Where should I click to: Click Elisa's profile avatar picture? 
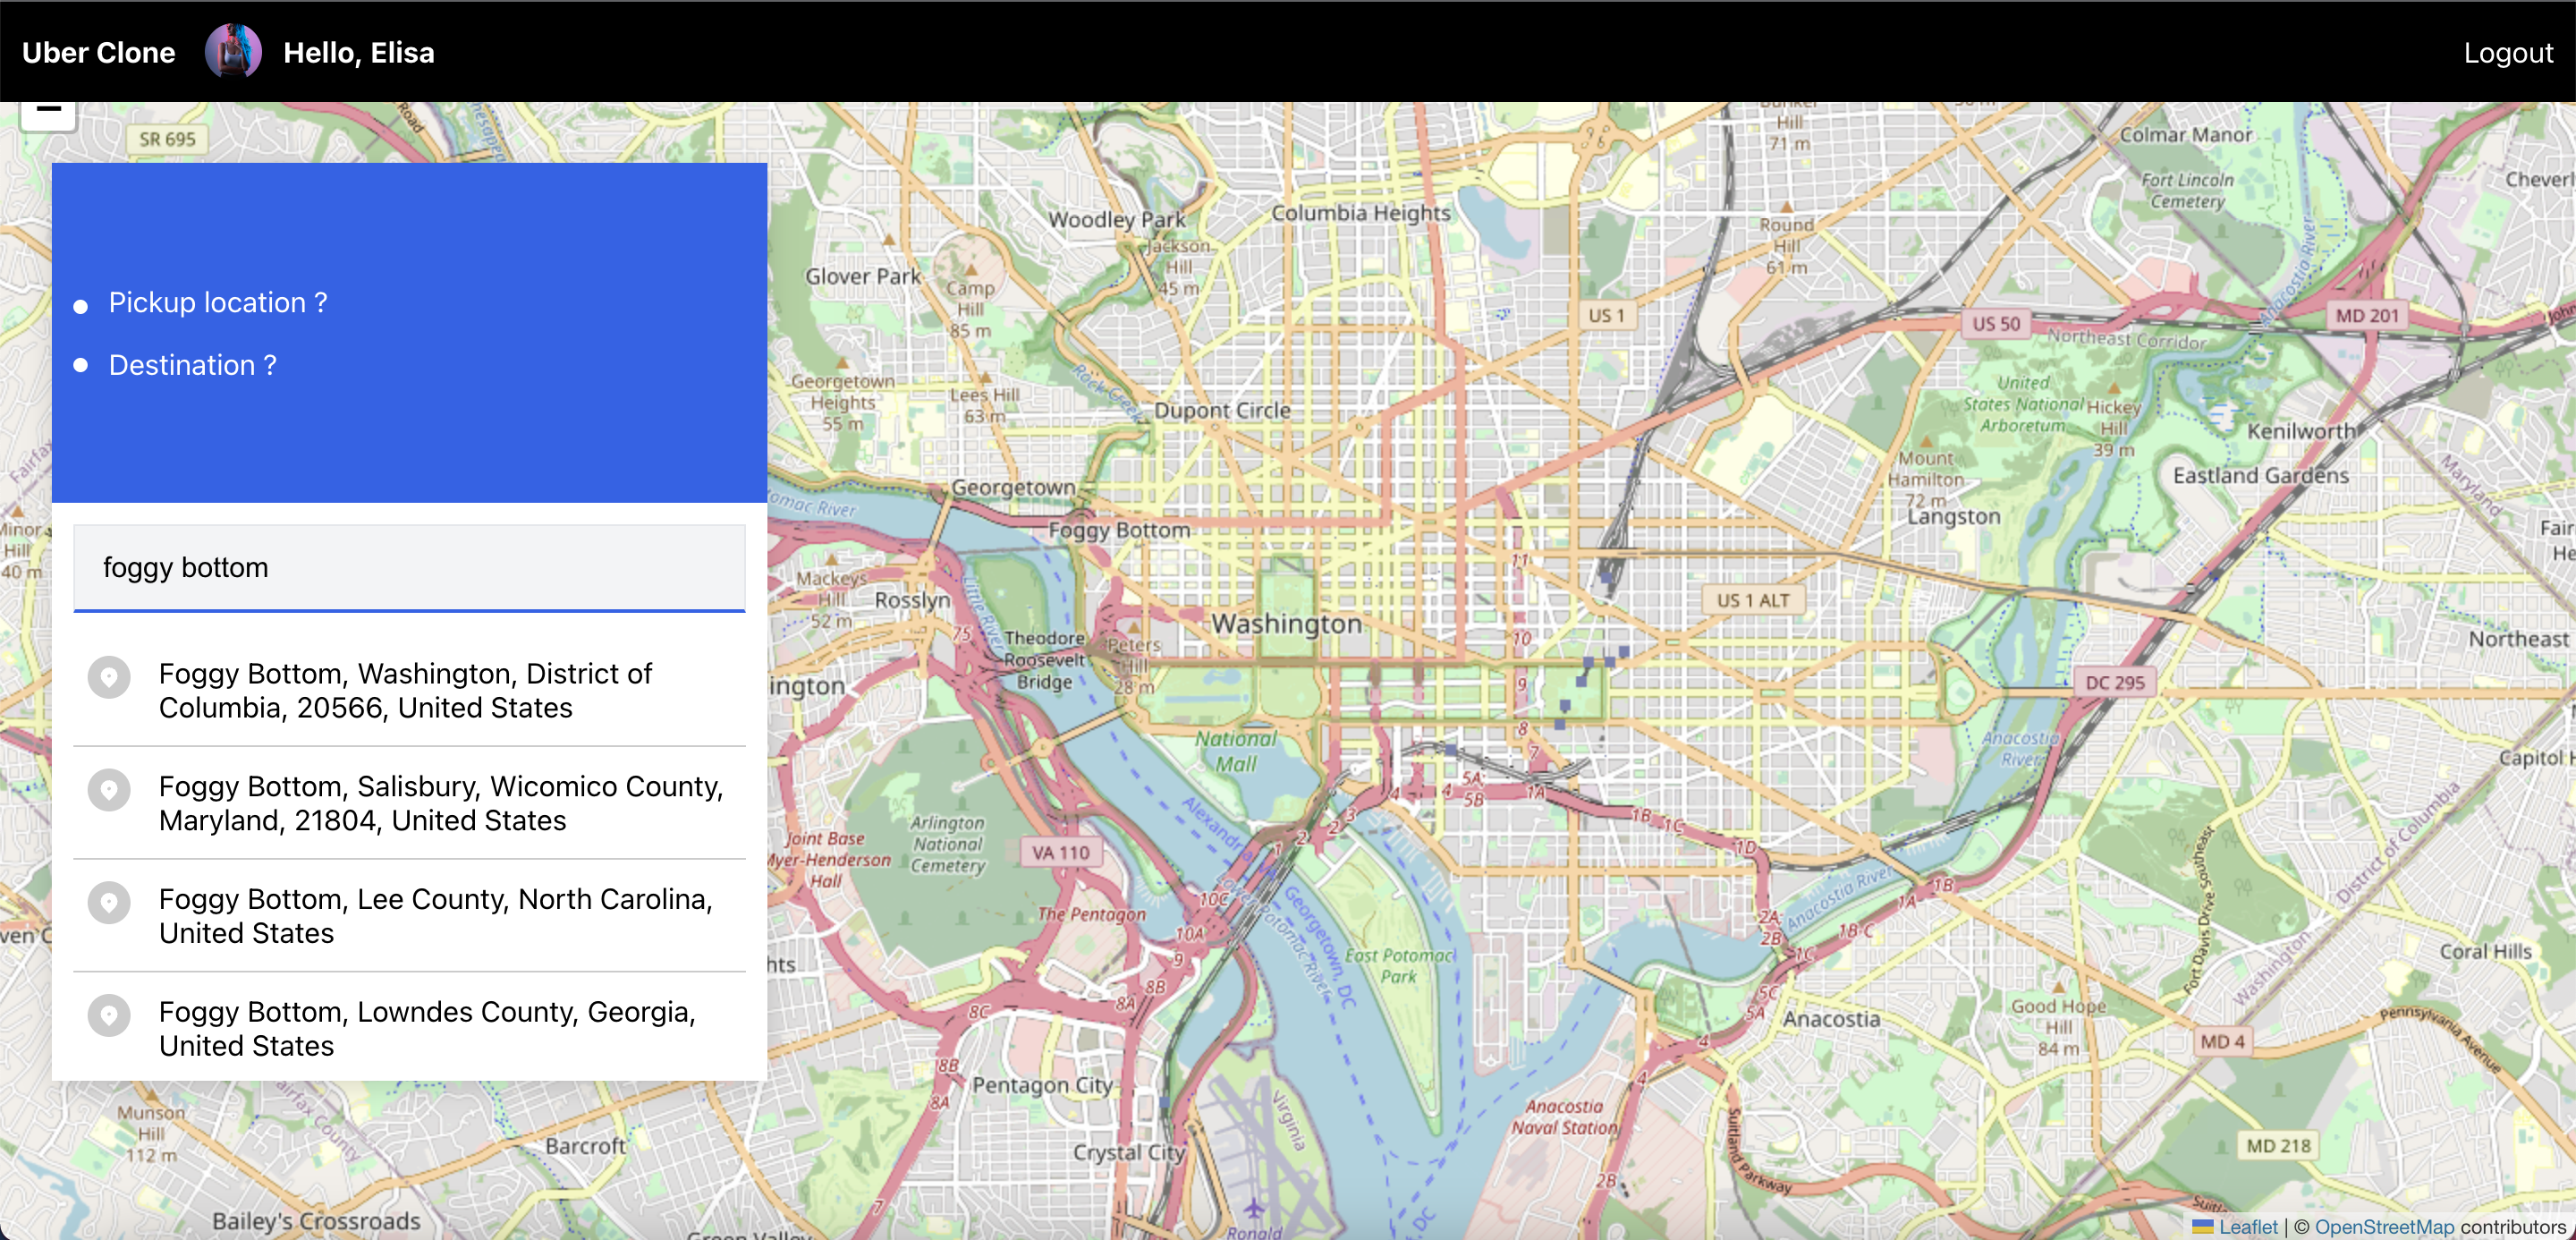click(x=233, y=52)
